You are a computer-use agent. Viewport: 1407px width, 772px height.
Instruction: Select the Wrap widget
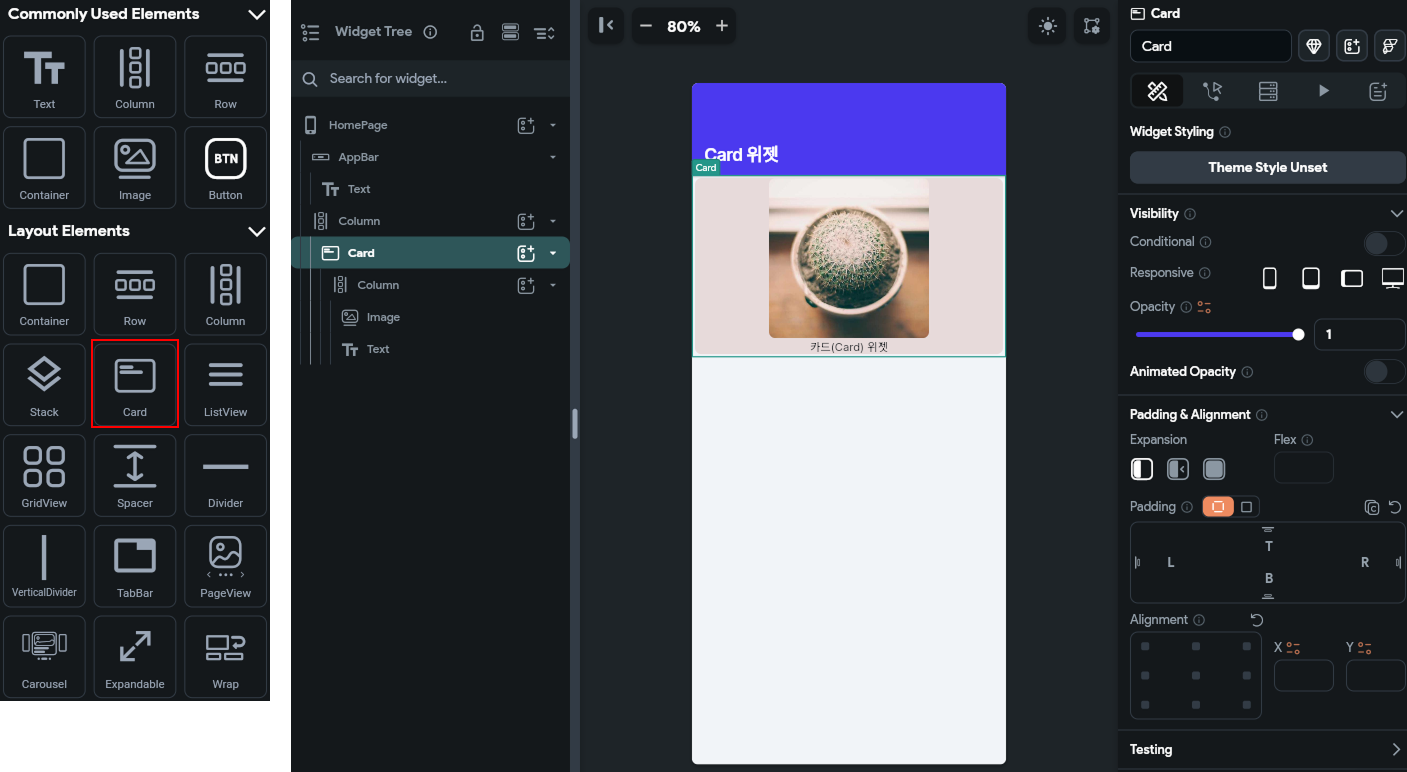pos(226,657)
